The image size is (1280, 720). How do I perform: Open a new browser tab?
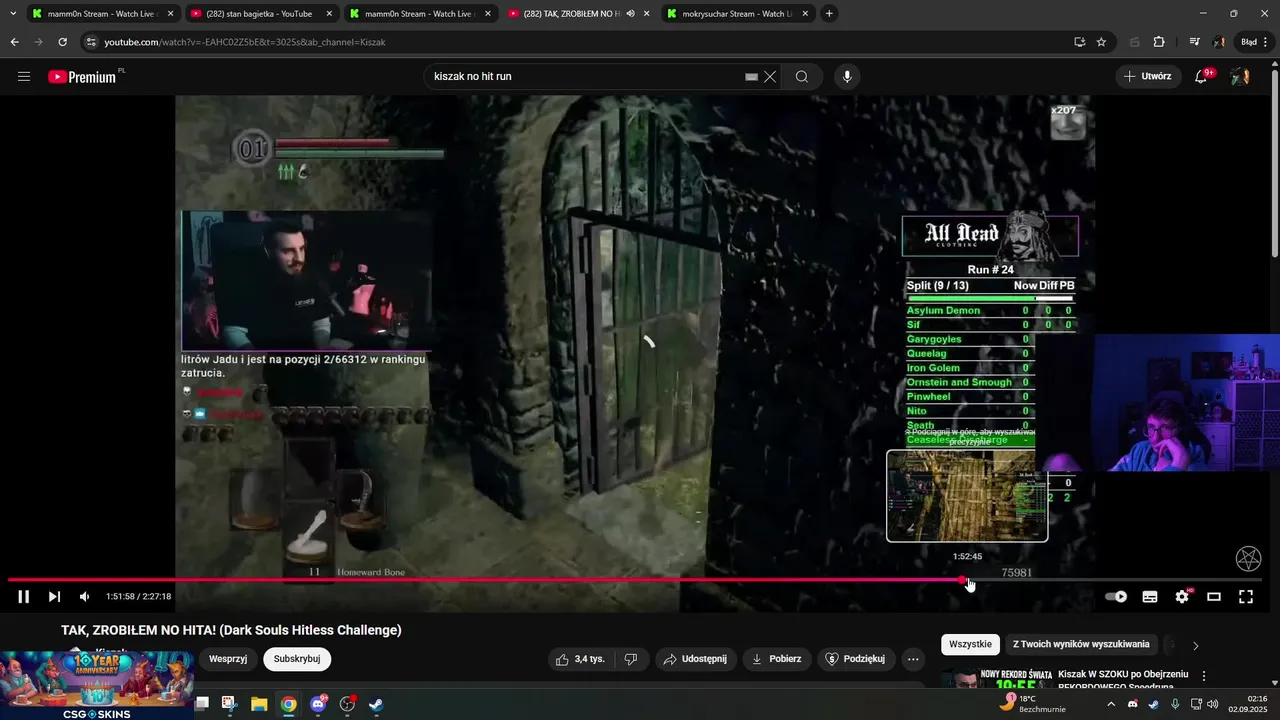pos(829,14)
